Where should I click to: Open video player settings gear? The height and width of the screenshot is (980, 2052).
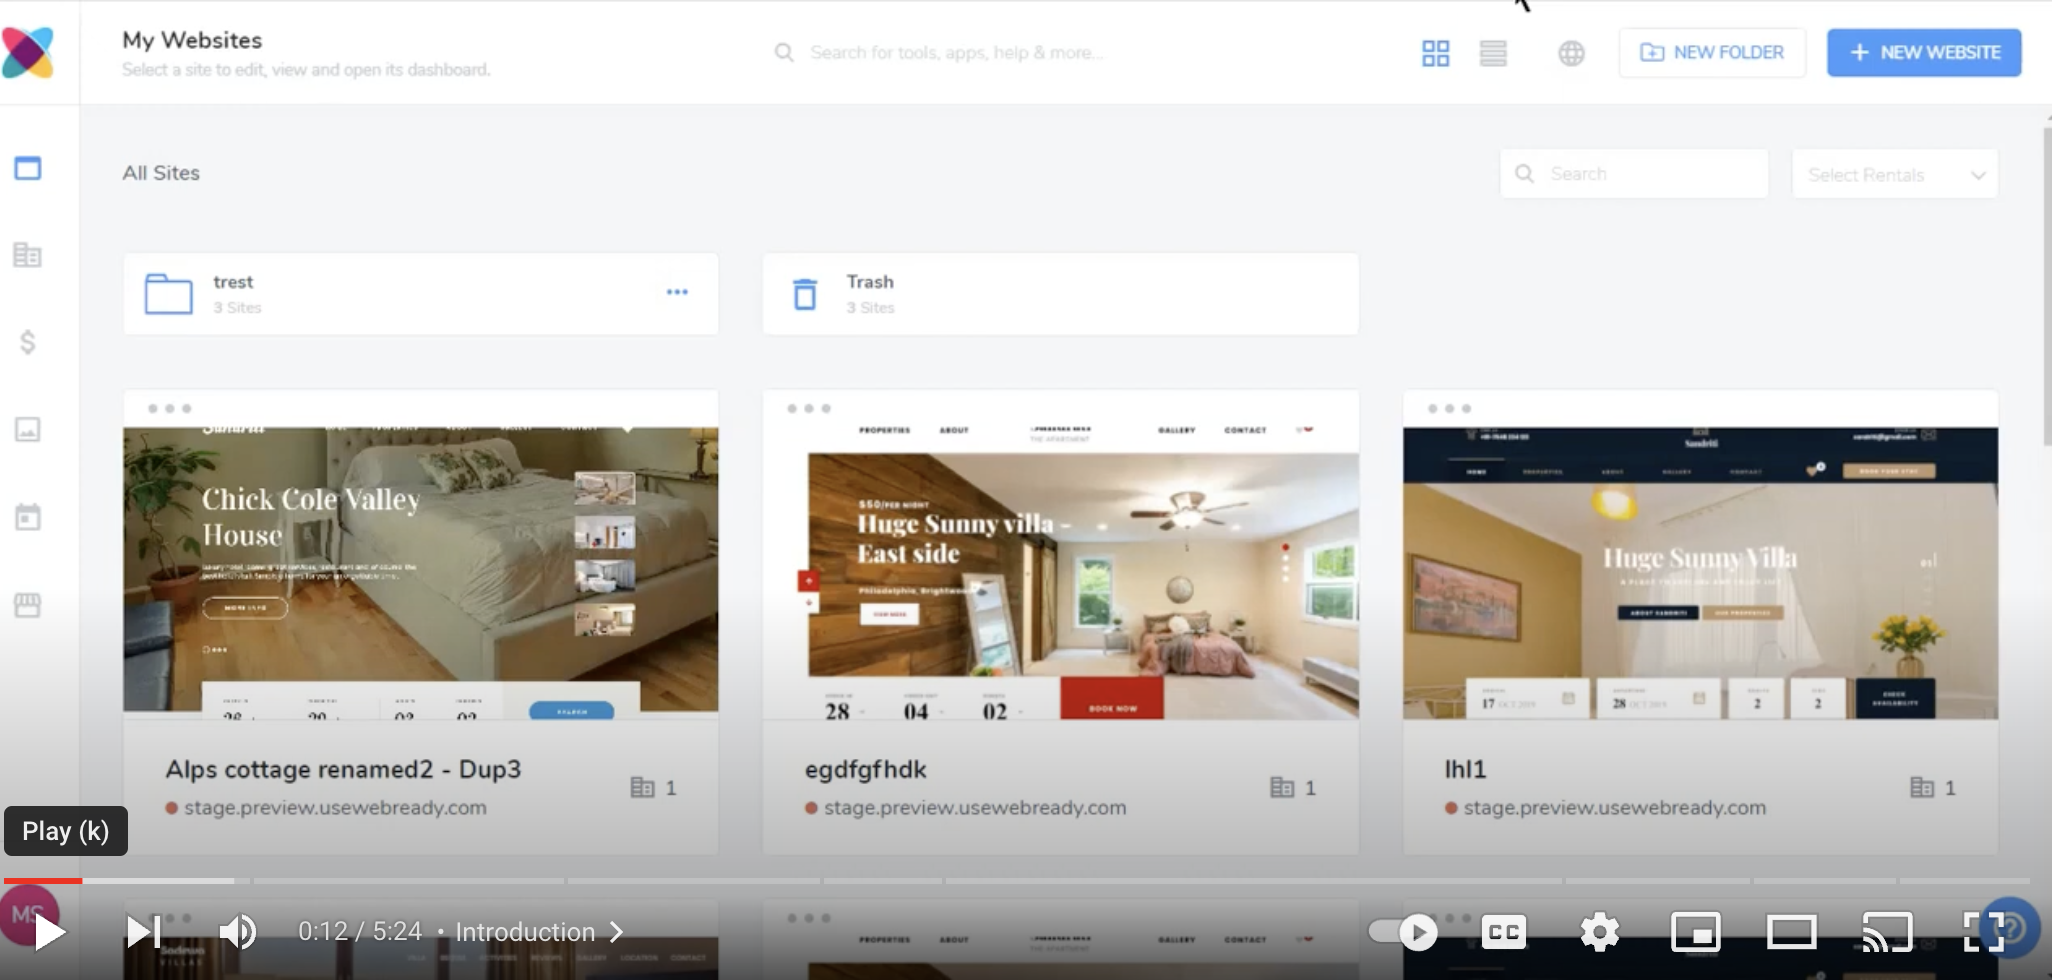[1599, 932]
